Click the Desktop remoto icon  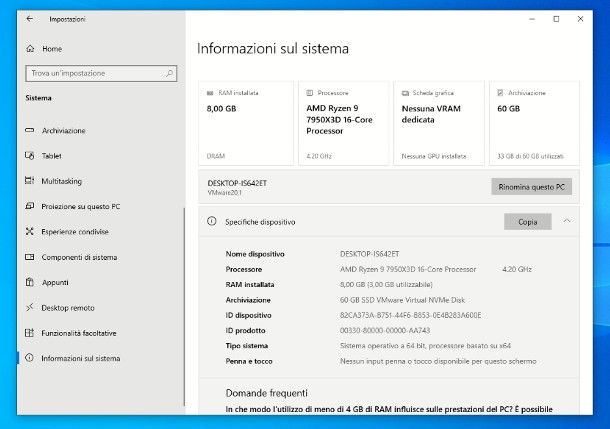(x=30, y=308)
